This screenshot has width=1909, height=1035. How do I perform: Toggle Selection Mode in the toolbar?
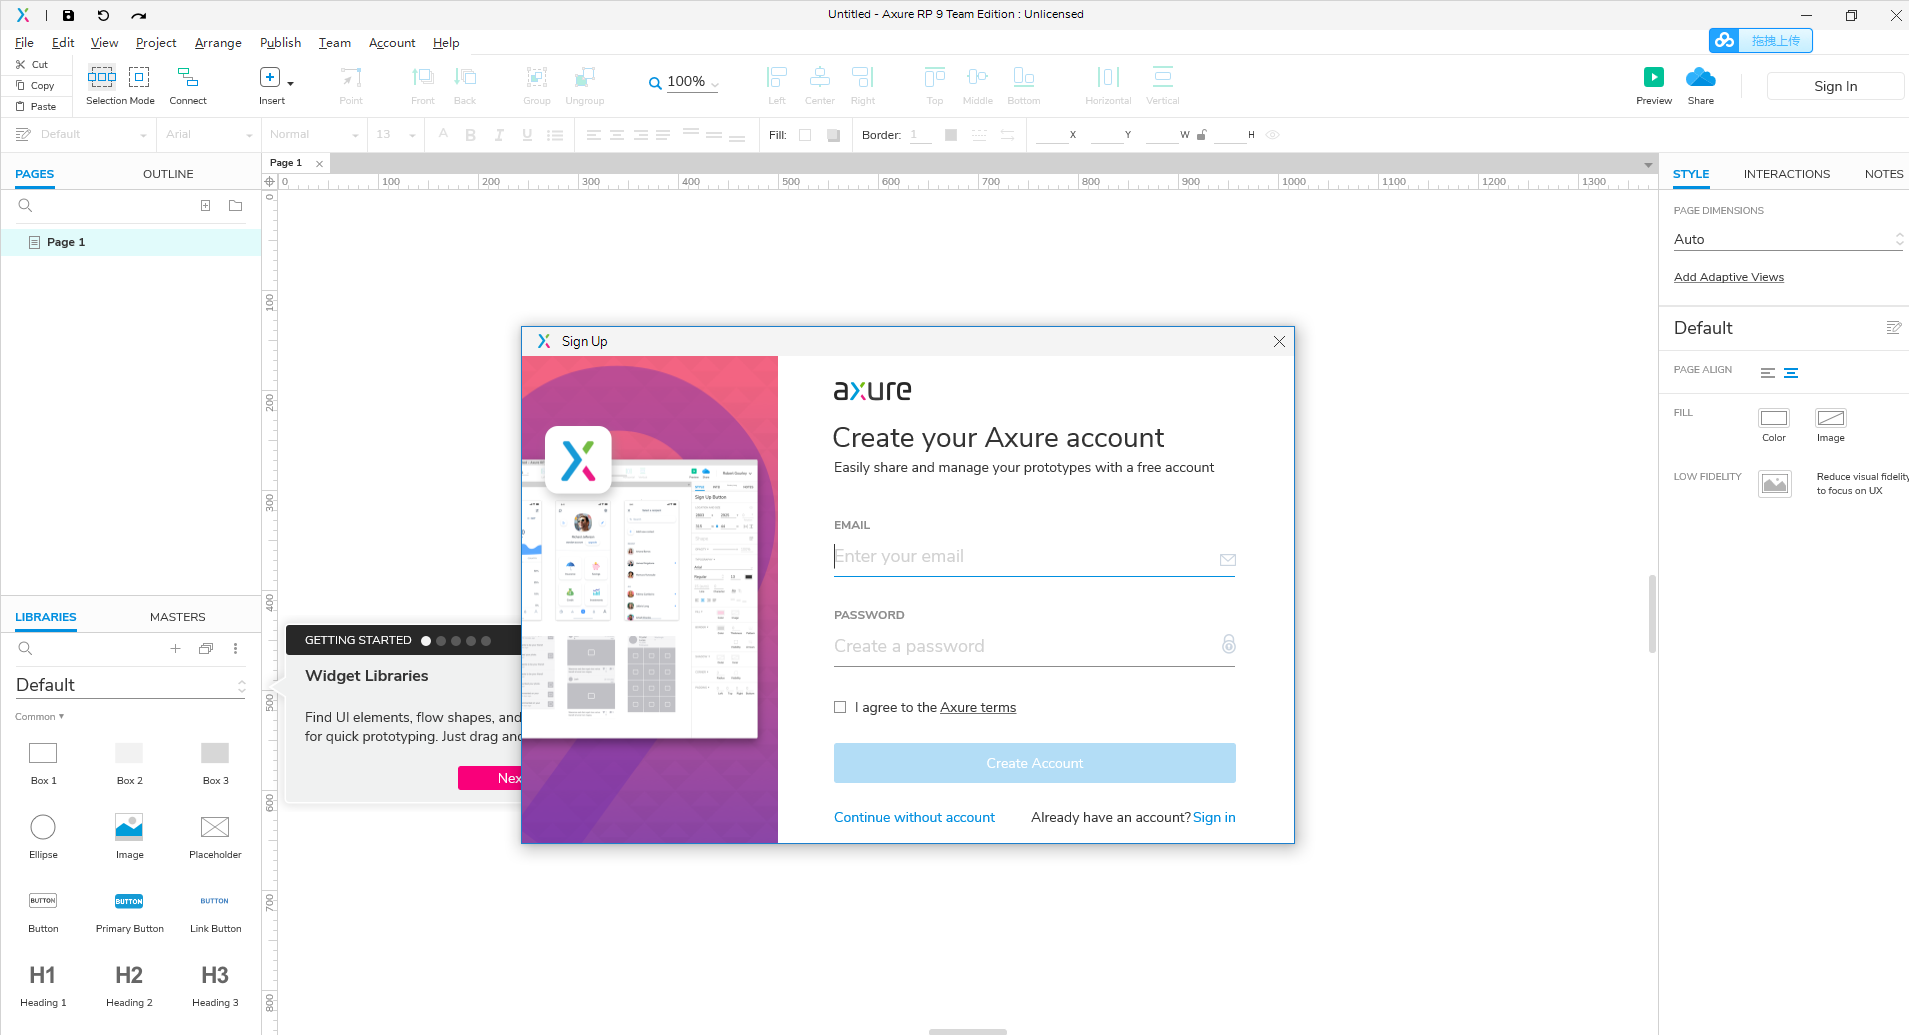click(x=101, y=80)
